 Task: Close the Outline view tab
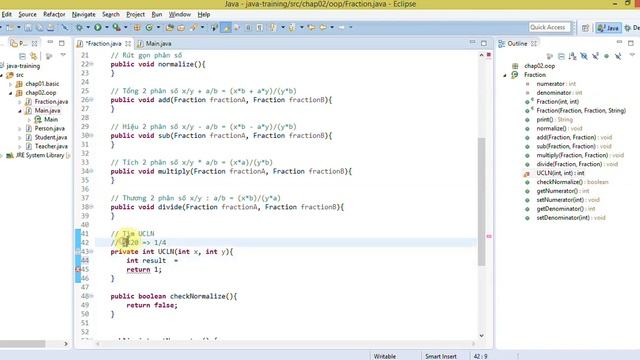(534, 43)
